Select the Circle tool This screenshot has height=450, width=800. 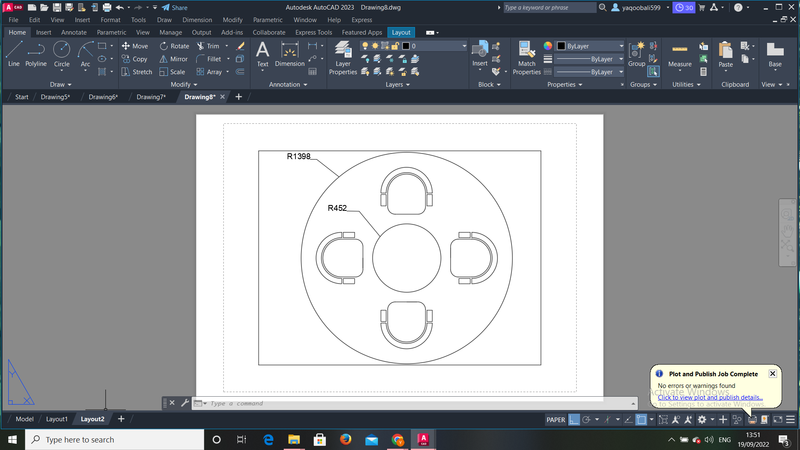pyautogui.click(x=62, y=54)
